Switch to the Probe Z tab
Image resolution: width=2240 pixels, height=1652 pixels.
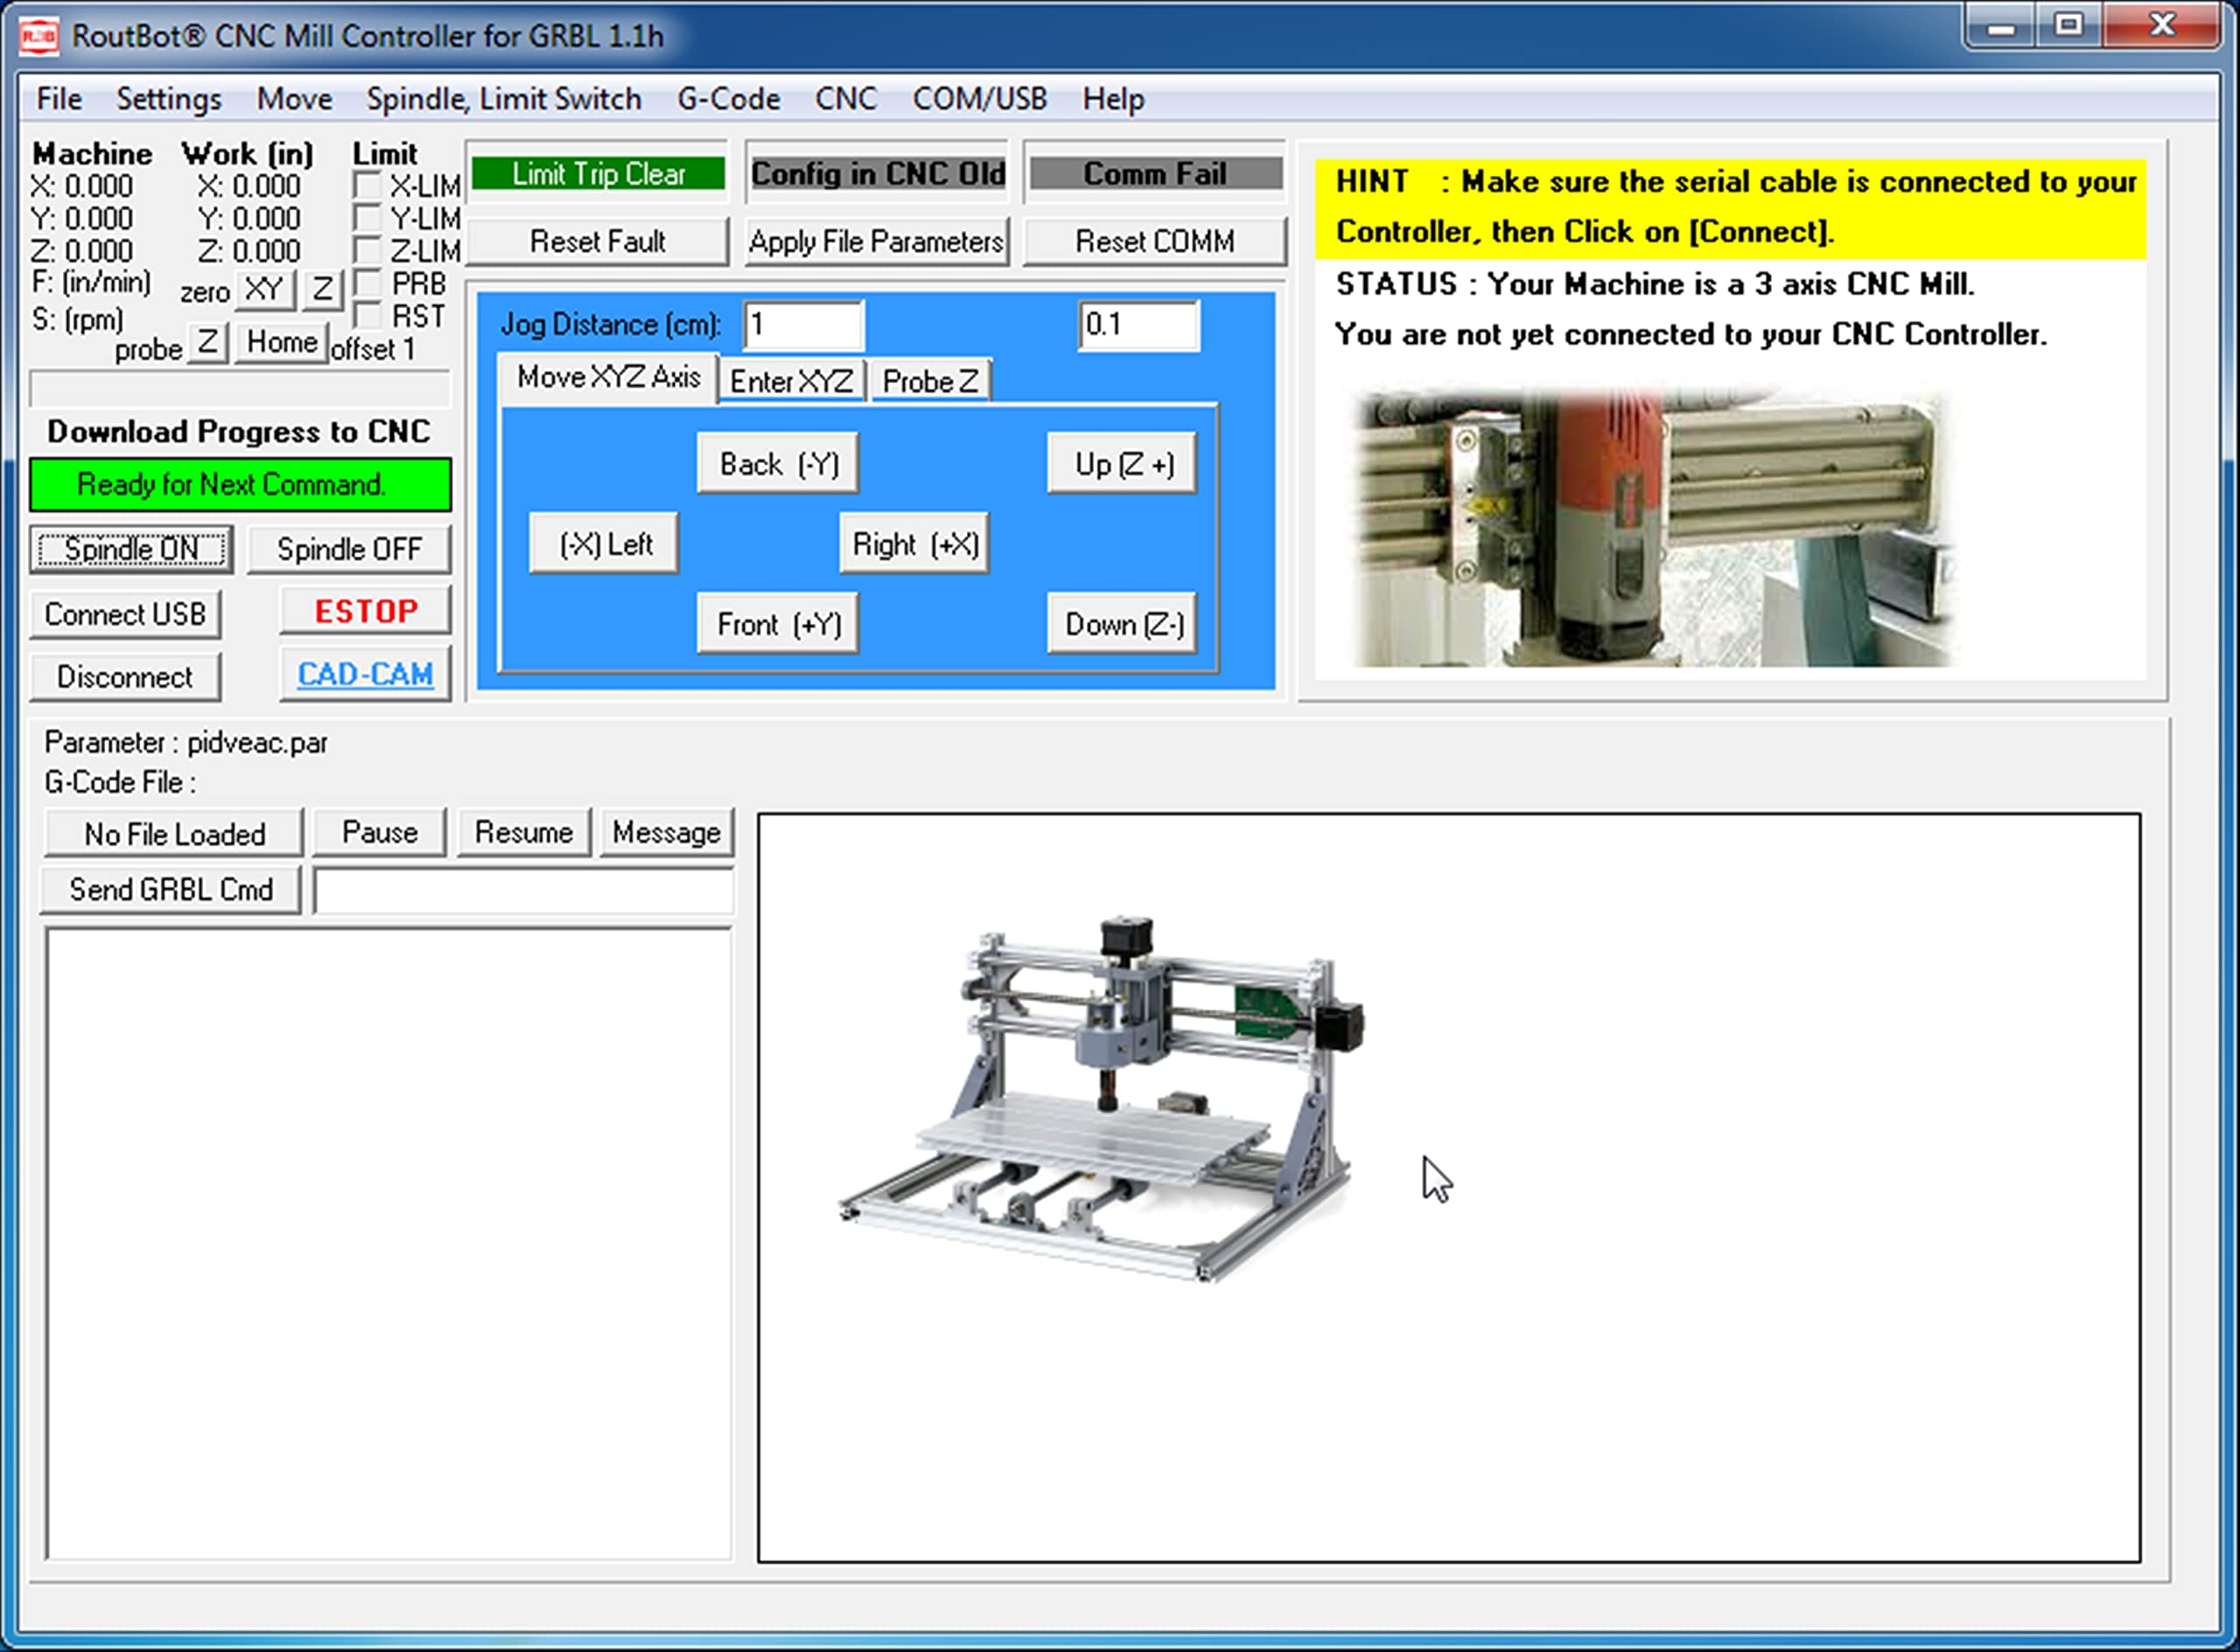(x=930, y=381)
